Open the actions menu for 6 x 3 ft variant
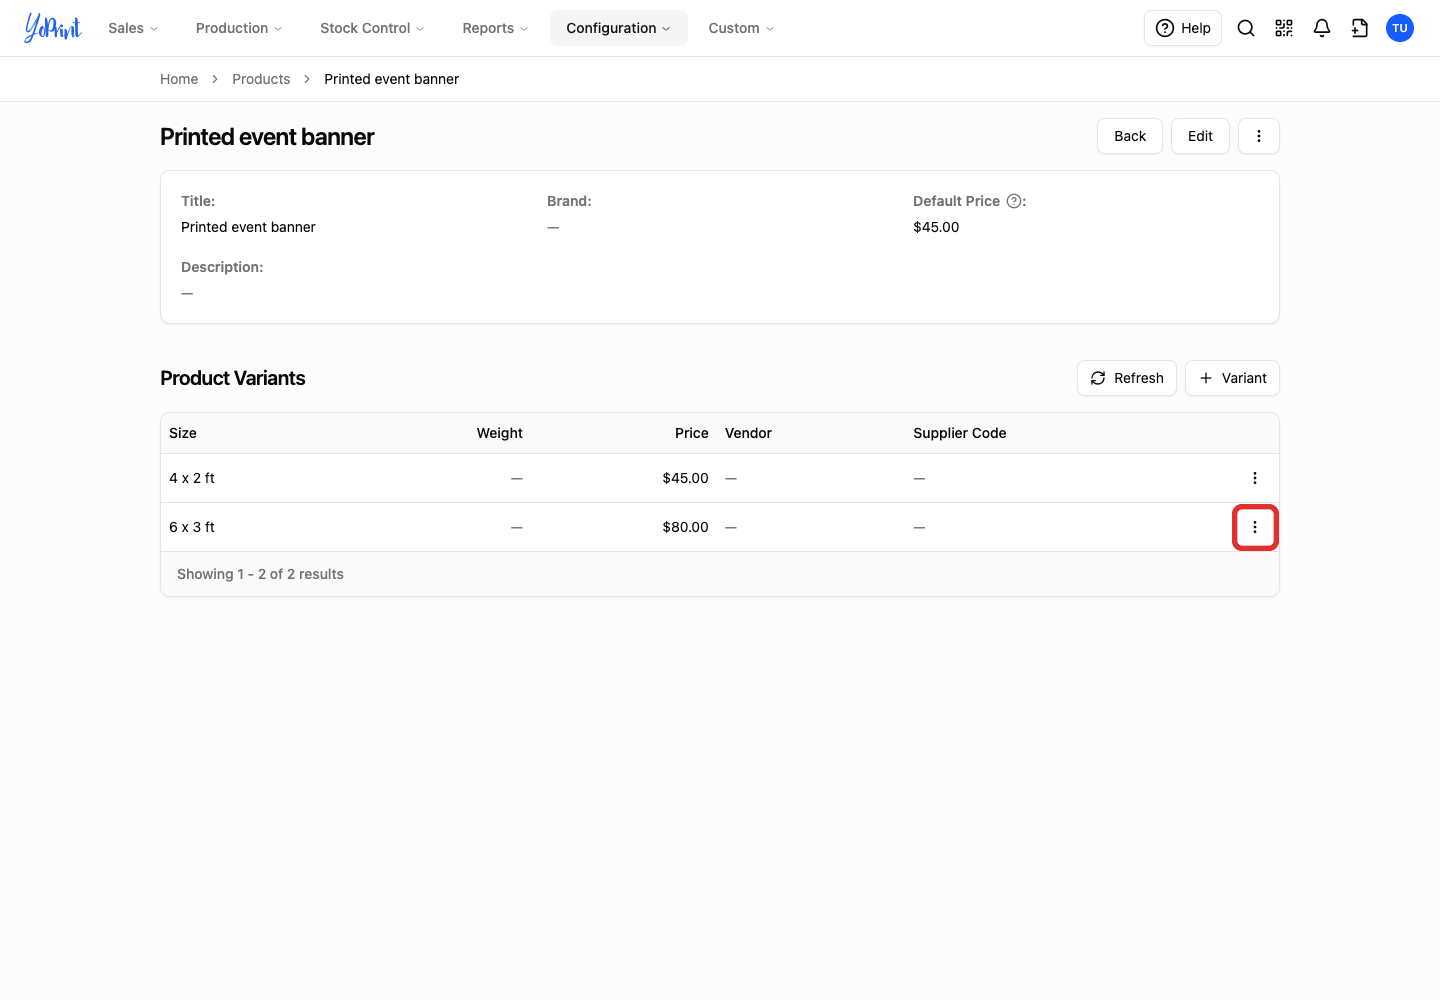Image resolution: width=1440 pixels, height=1000 pixels. pos(1255,527)
